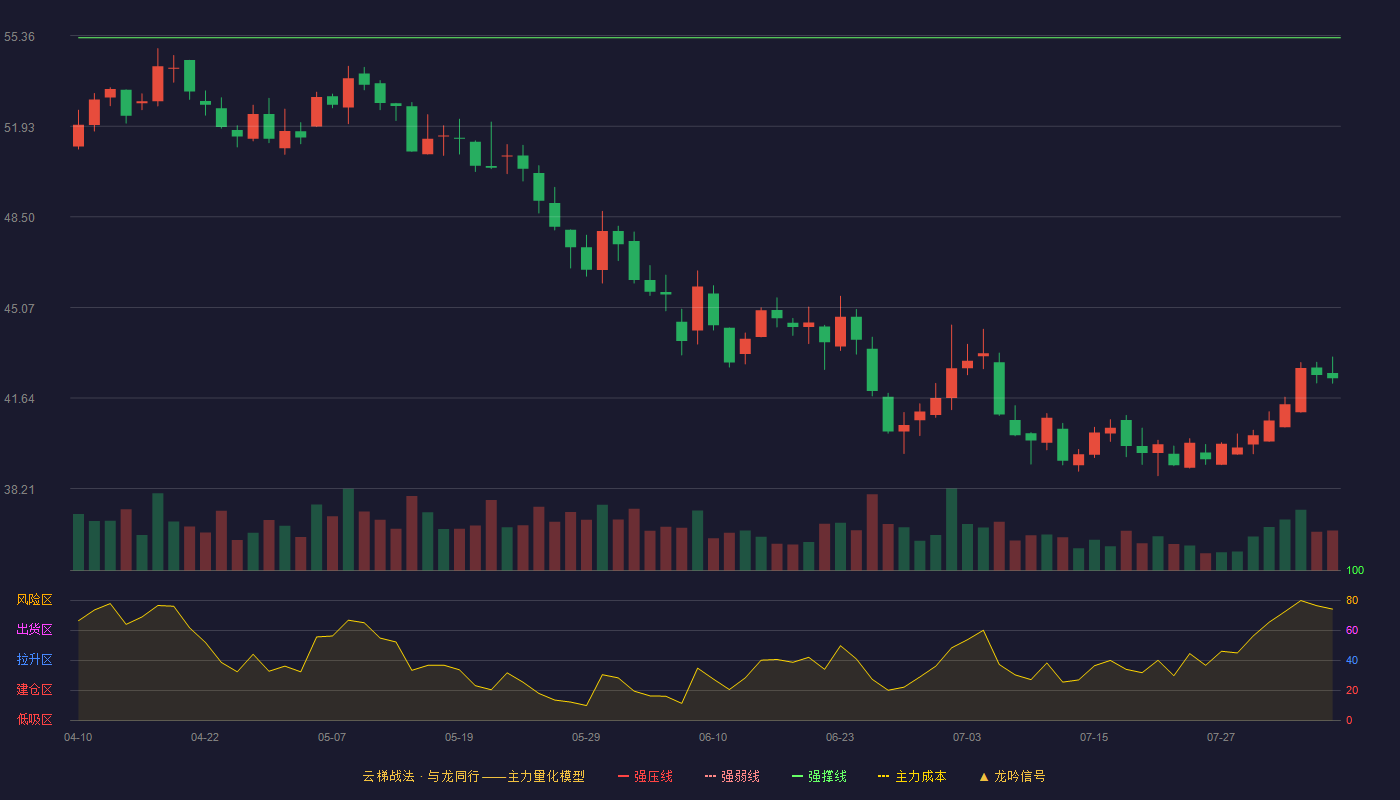Click the 06-23 date label
Image resolution: width=1400 pixels, height=800 pixels.
[x=840, y=737]
